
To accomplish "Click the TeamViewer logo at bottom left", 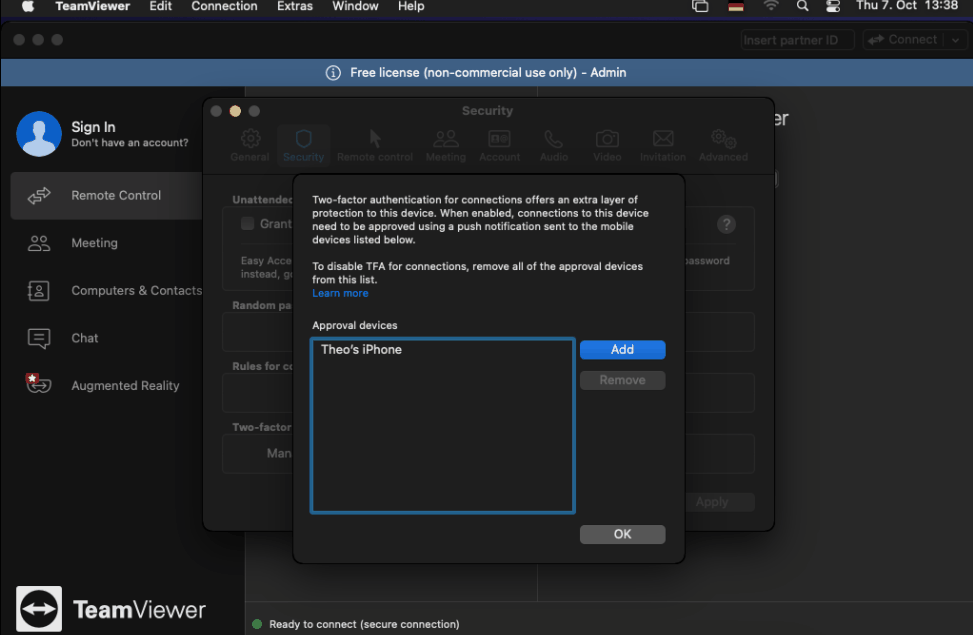I will (x=39, y=609).
